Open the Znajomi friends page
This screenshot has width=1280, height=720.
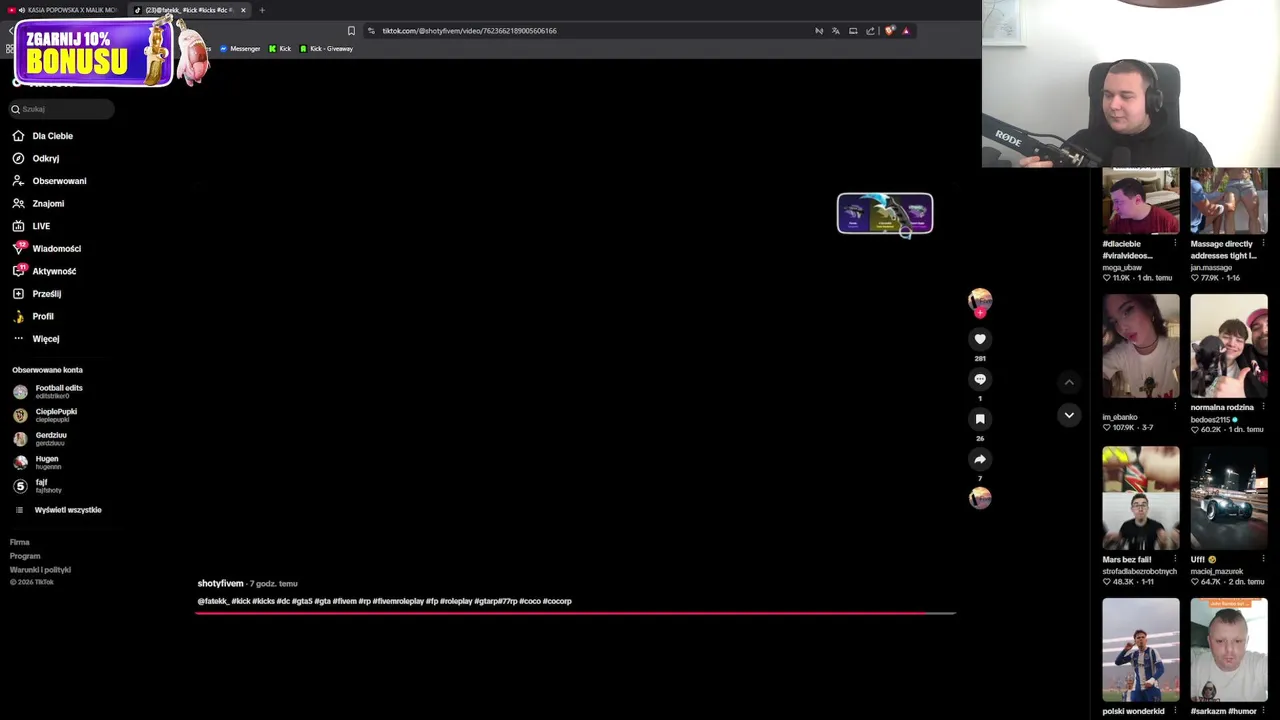[38, 203]
